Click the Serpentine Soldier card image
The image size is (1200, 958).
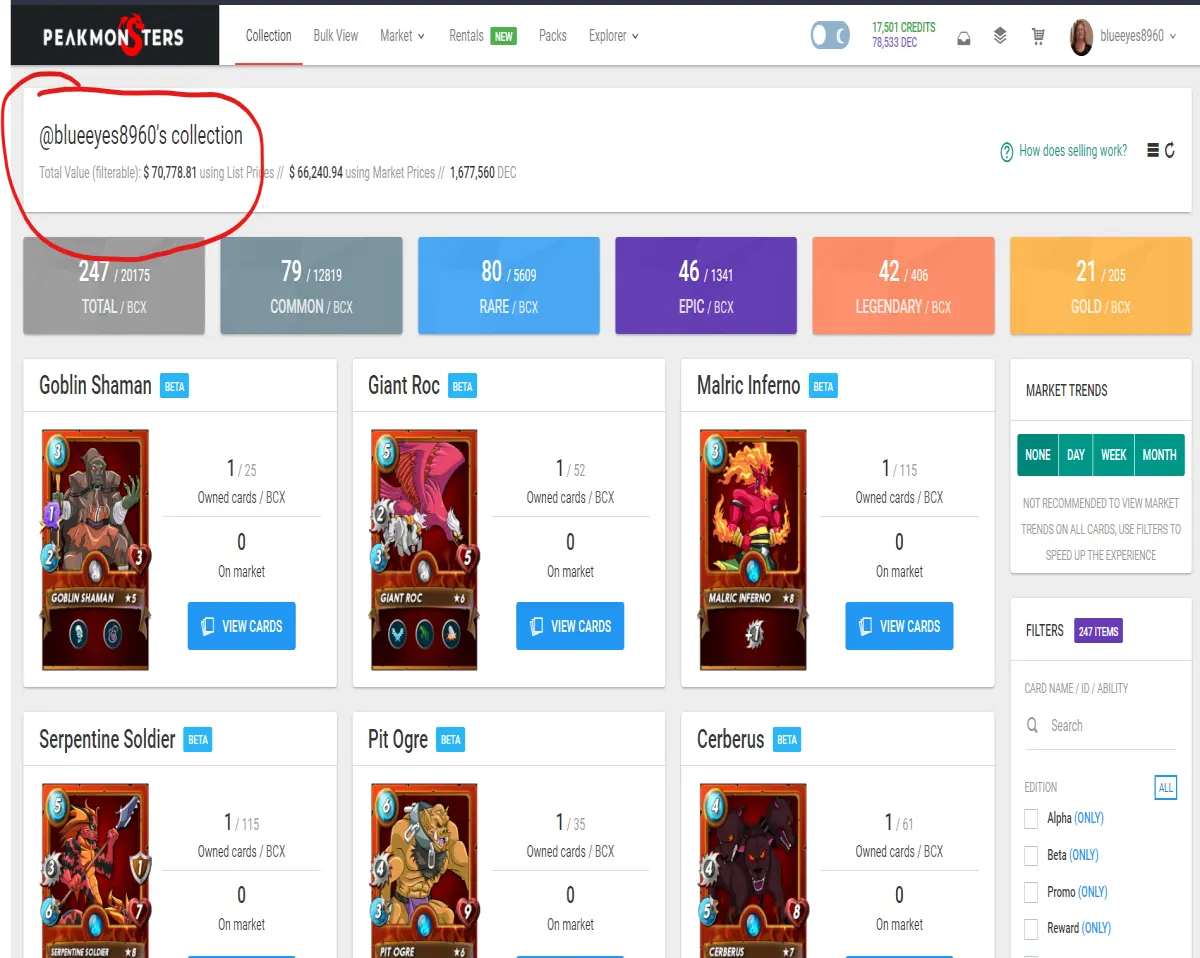[95, 870]
